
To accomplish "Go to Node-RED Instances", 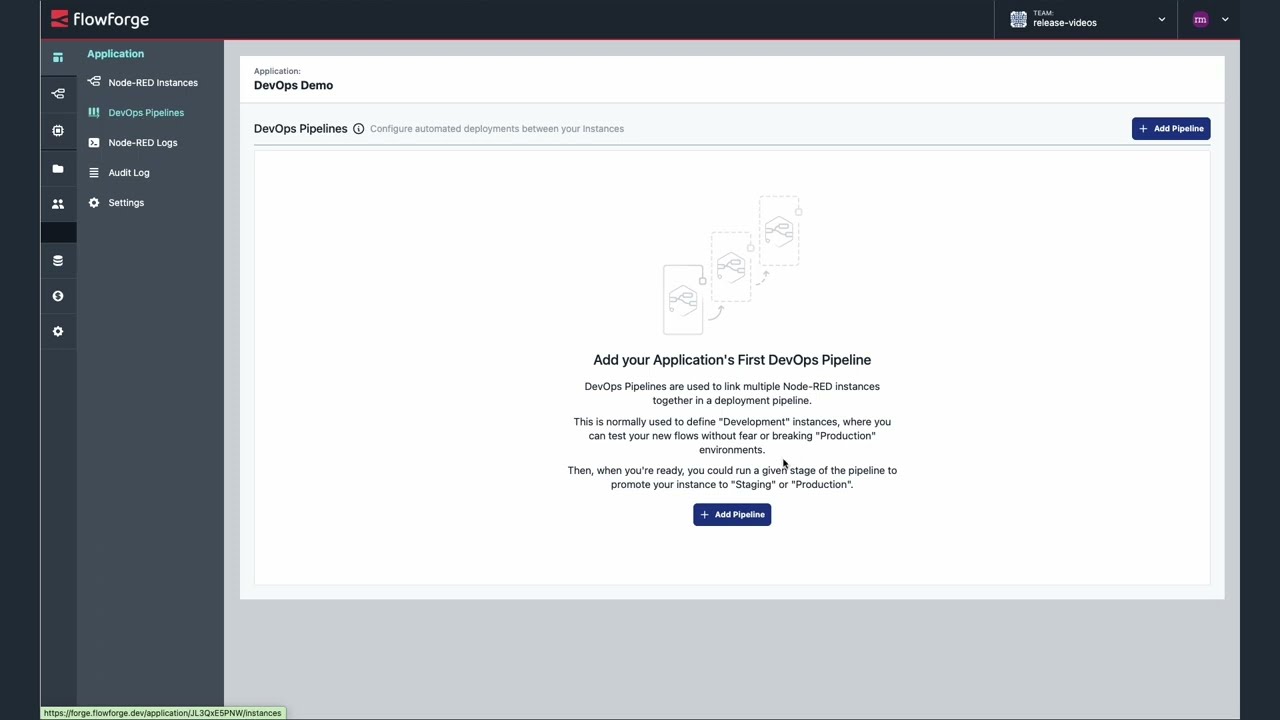I will (151, 83).
